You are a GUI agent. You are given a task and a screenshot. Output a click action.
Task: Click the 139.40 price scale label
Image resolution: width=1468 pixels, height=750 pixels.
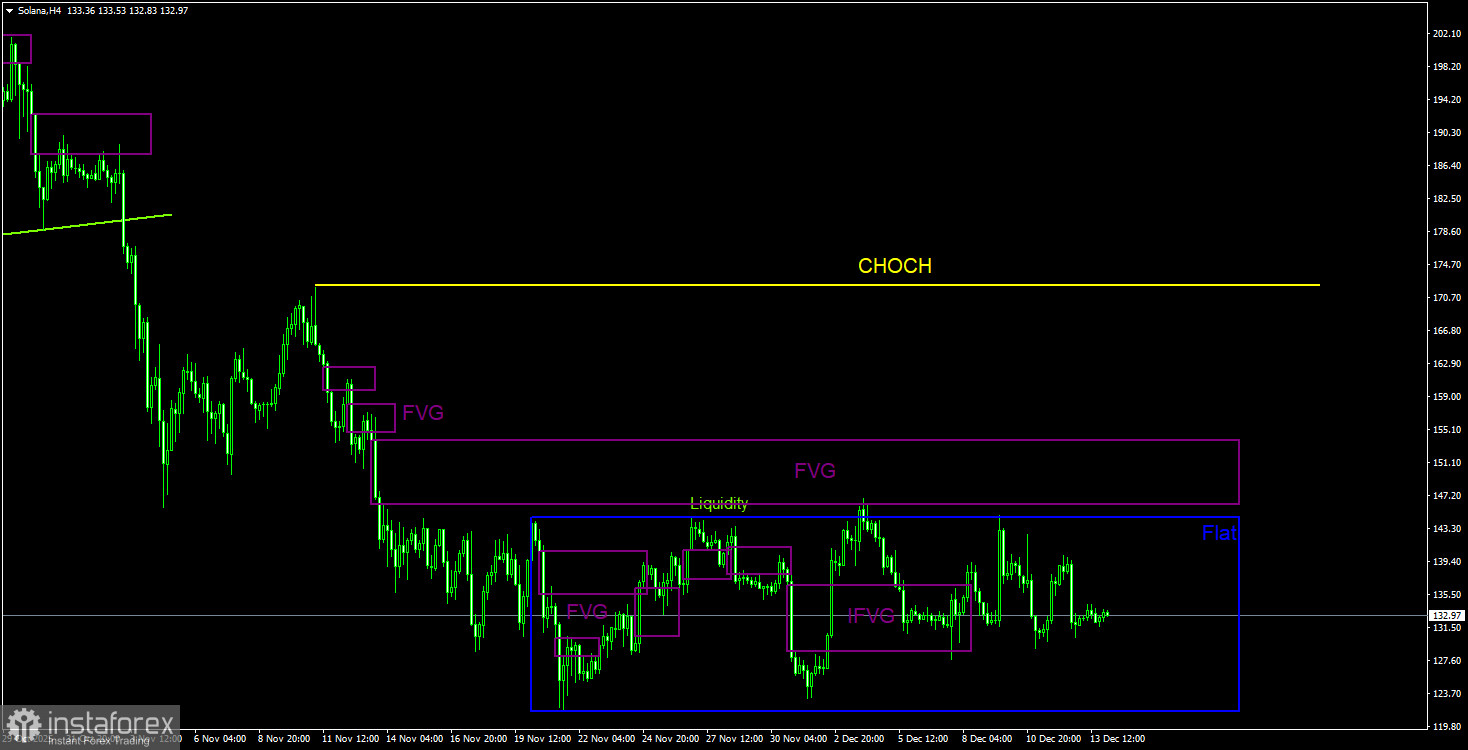[1445, 562]
